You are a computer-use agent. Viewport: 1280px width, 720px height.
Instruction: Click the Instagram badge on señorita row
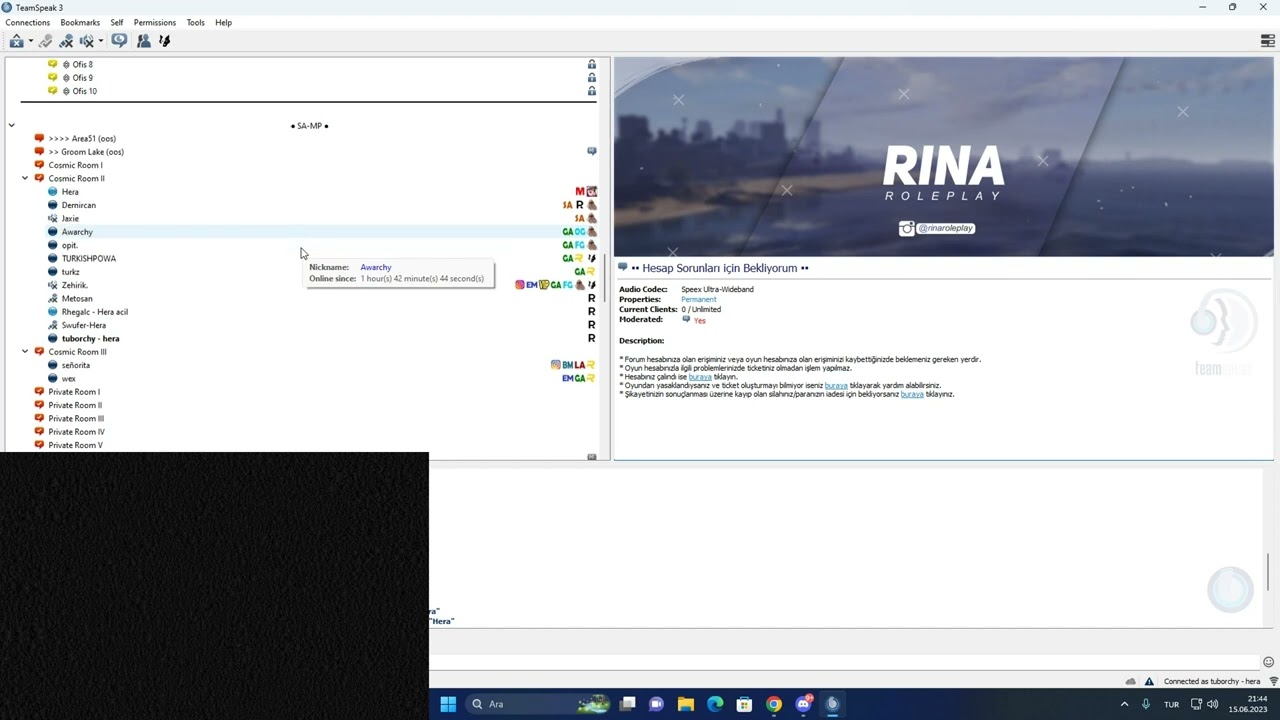pos(556,365)
